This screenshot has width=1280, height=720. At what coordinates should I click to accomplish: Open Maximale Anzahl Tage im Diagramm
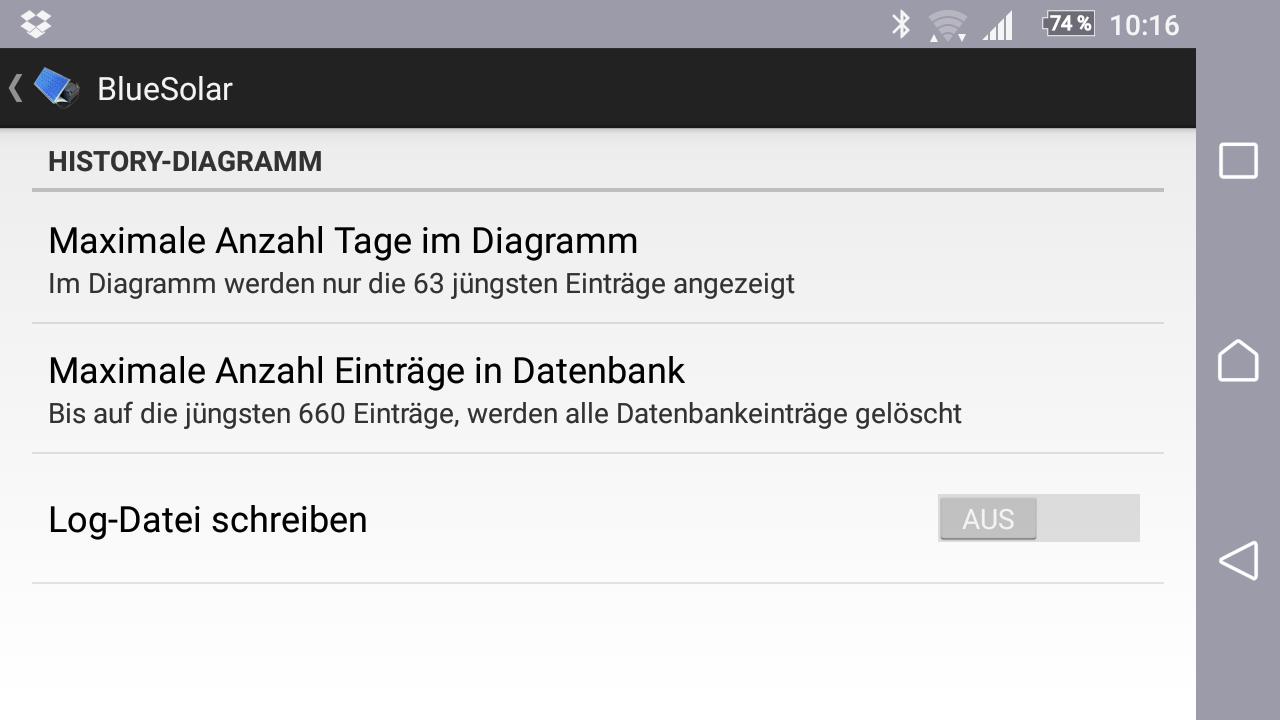click(x=598, y=259)
